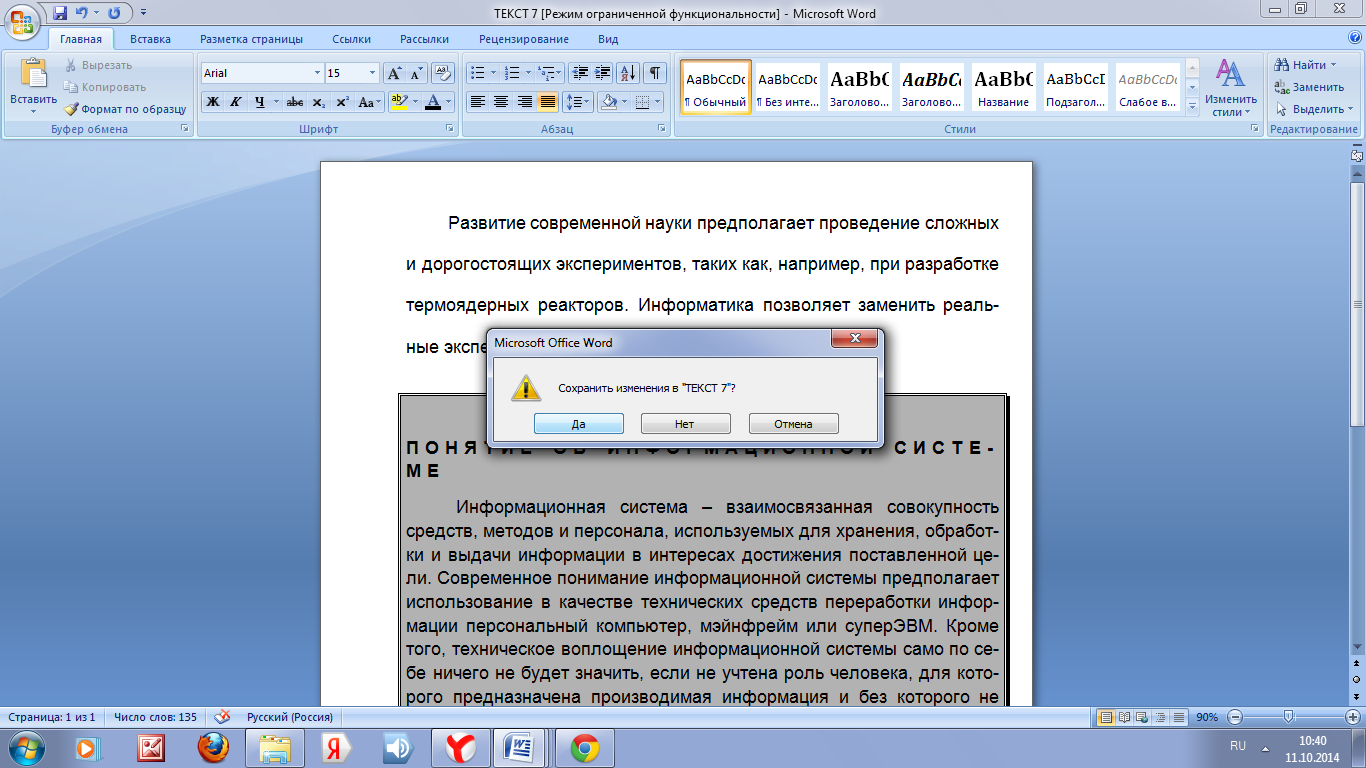Open Google Chrome from the taskbar
The width and height of the screenshot is (1366, 768).
pyautogui.click(x=584, y=748)
